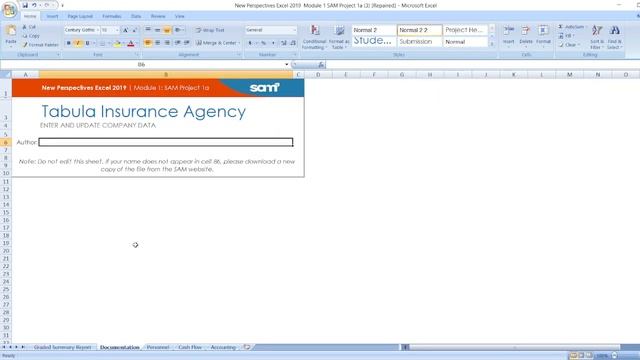Set vertical alignment to Middle Align
Screen dimensions: 640x360
(157, 30)
